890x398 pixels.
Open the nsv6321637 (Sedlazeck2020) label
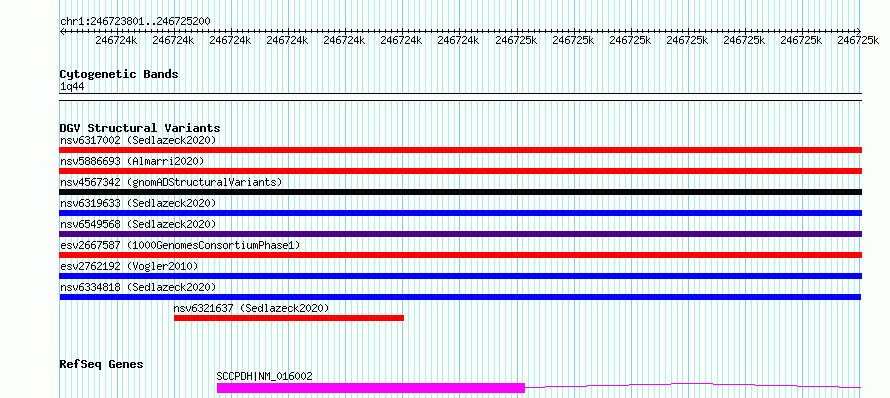point(251,308)
